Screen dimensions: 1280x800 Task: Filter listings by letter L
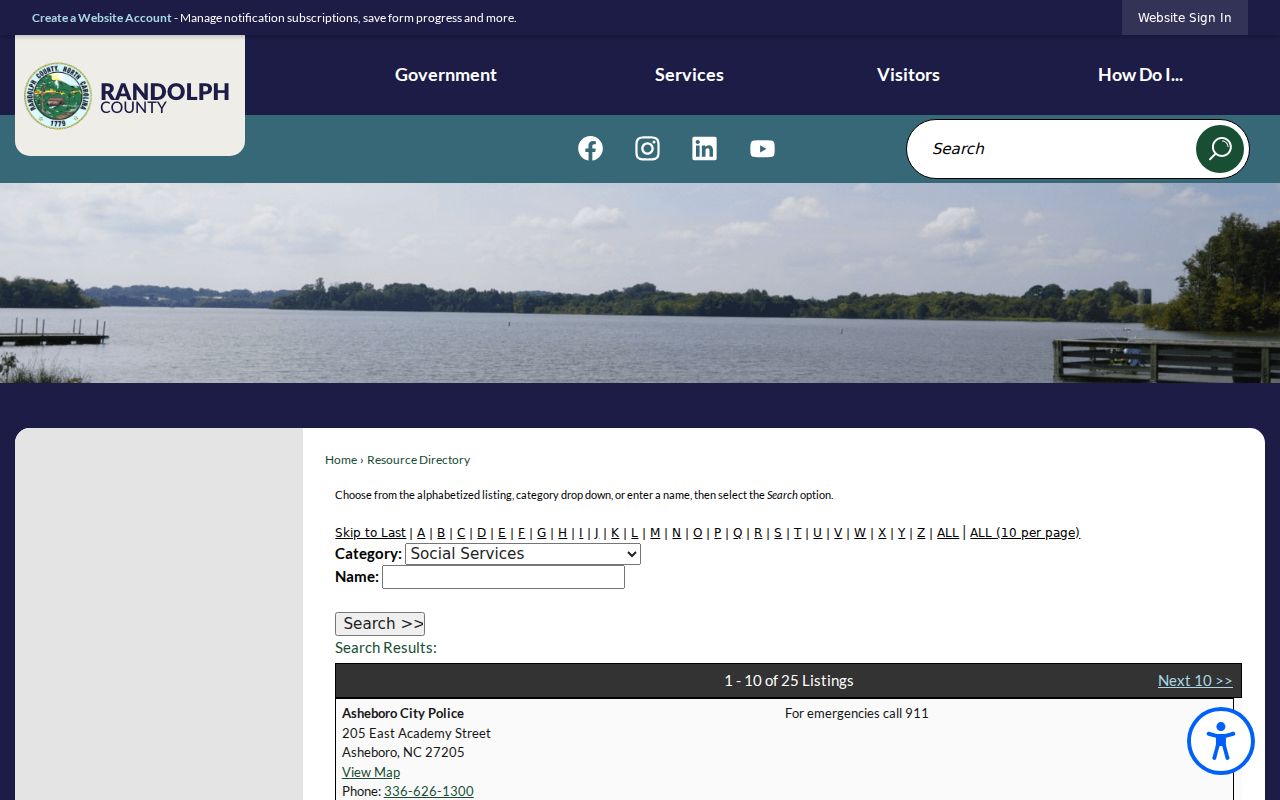(x=634, y=532)
